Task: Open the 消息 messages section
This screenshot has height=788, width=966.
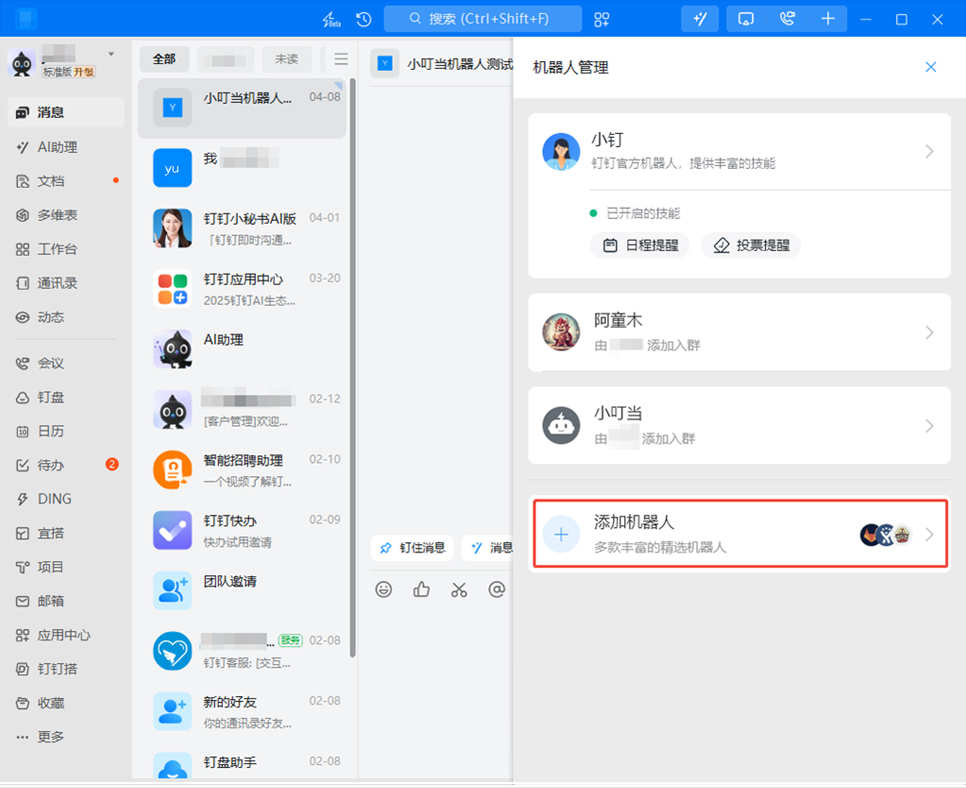Action: tap(65, 113)
